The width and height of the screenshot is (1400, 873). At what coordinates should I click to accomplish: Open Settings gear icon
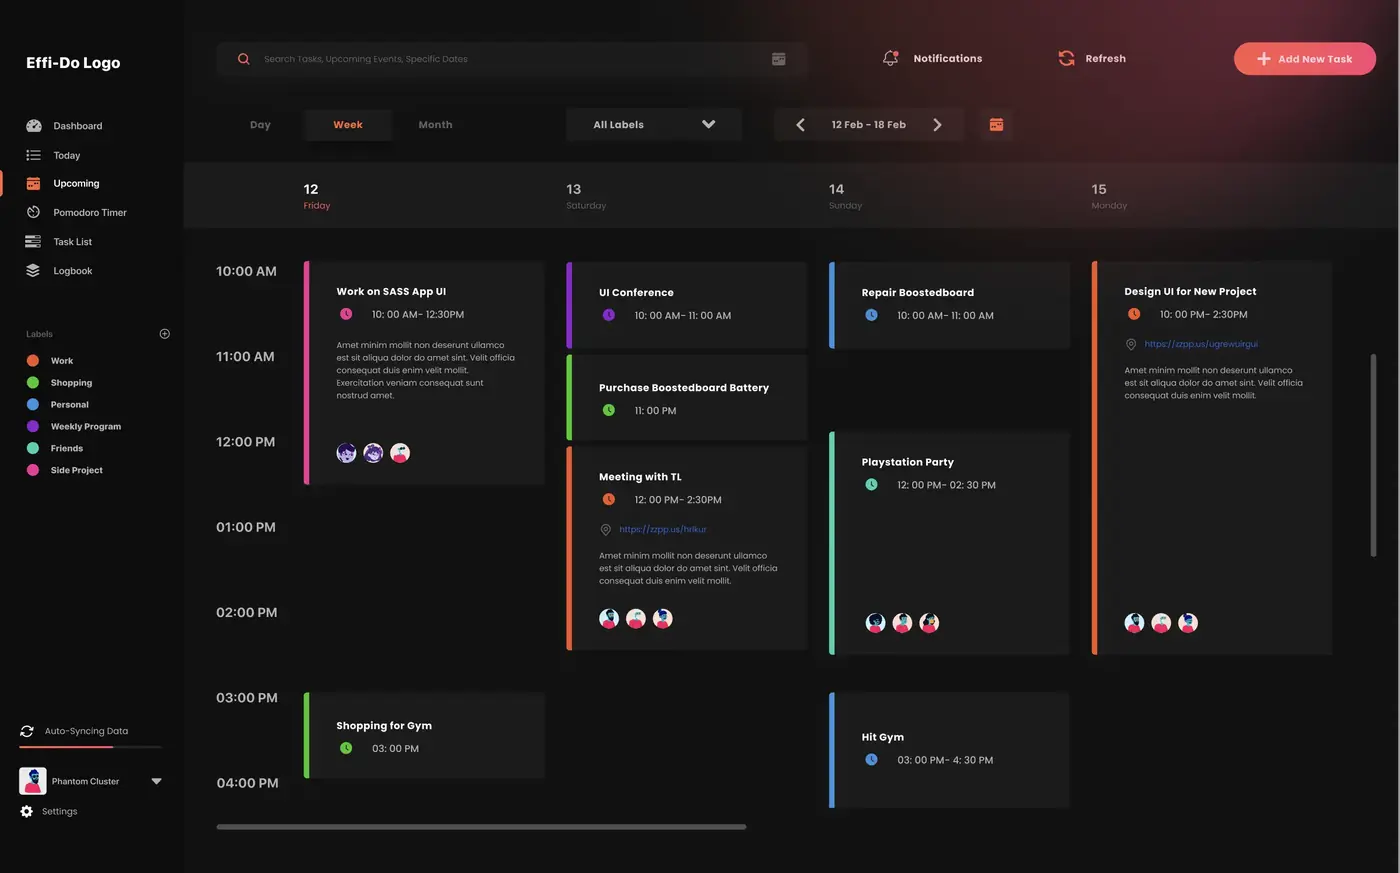[27, 811]
